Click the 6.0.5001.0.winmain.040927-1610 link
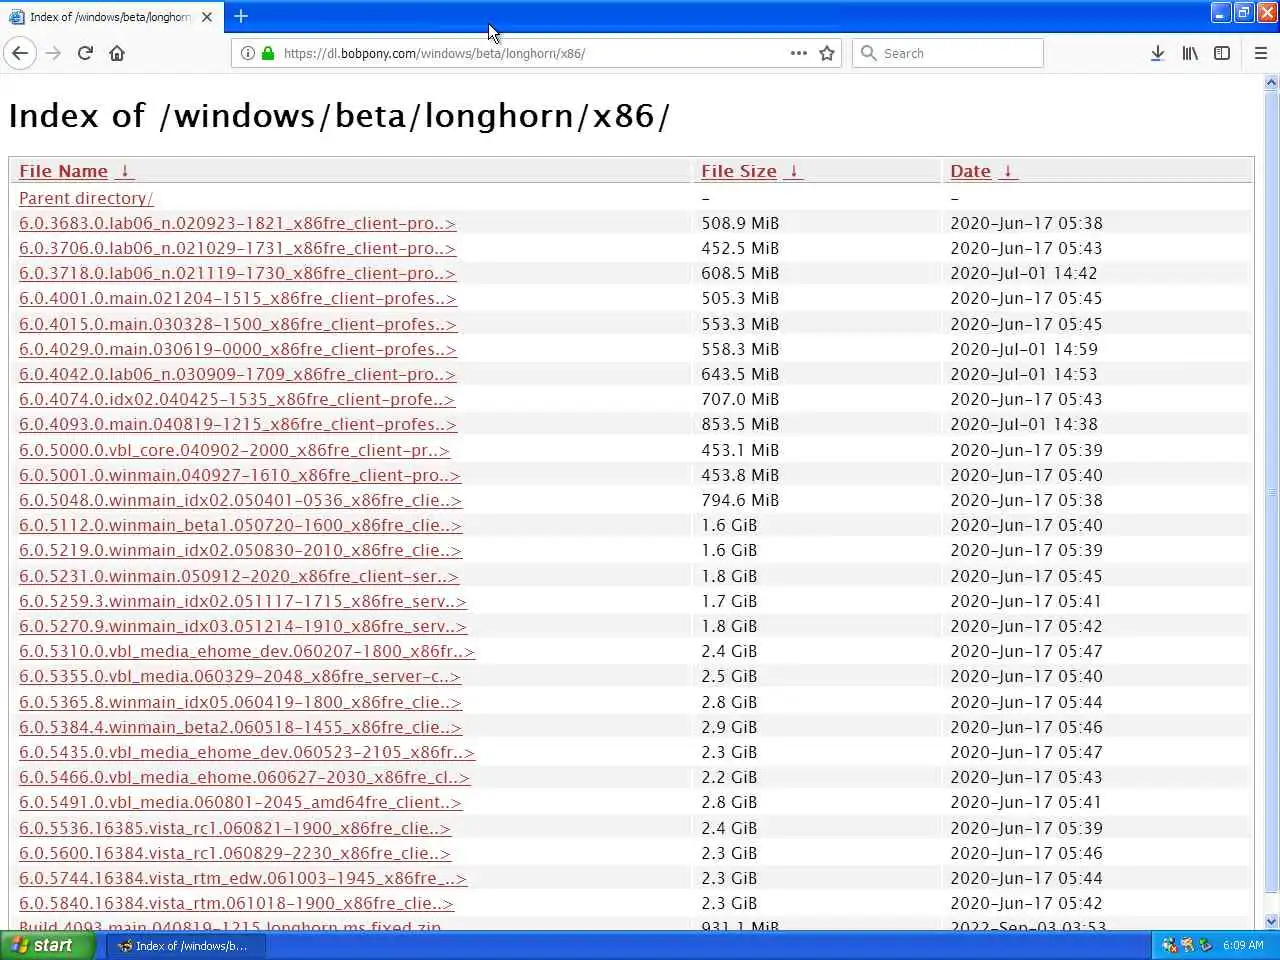This screenshot has height=960, width=1280. click(x=239, y=475)
